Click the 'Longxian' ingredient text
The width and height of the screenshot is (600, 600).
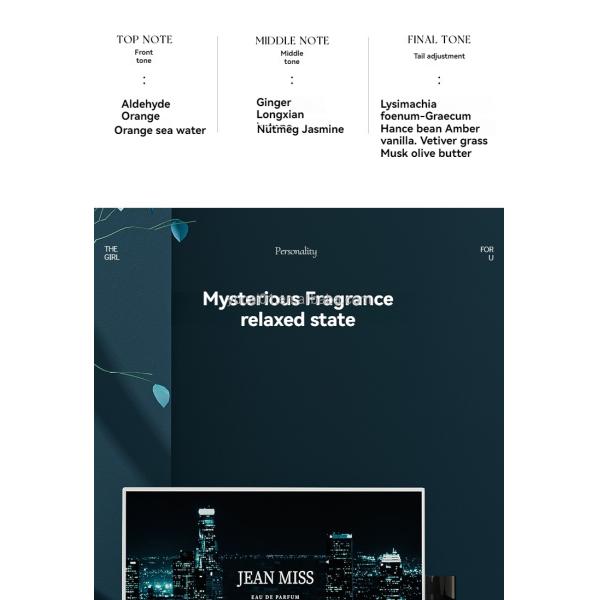(280, 114)
